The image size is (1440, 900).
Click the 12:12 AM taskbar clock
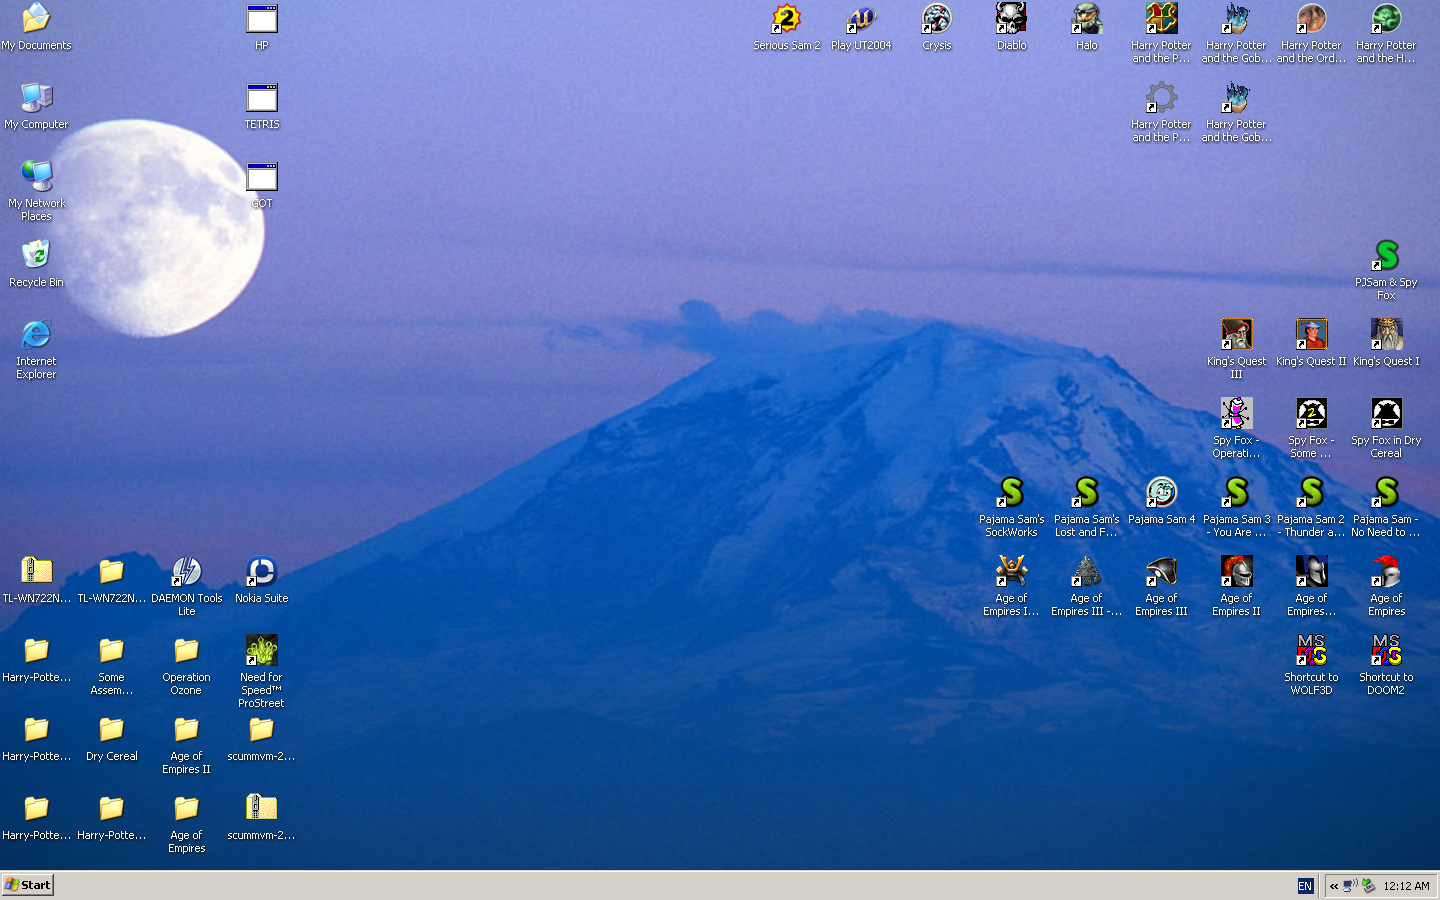(x=1406, y=886)
